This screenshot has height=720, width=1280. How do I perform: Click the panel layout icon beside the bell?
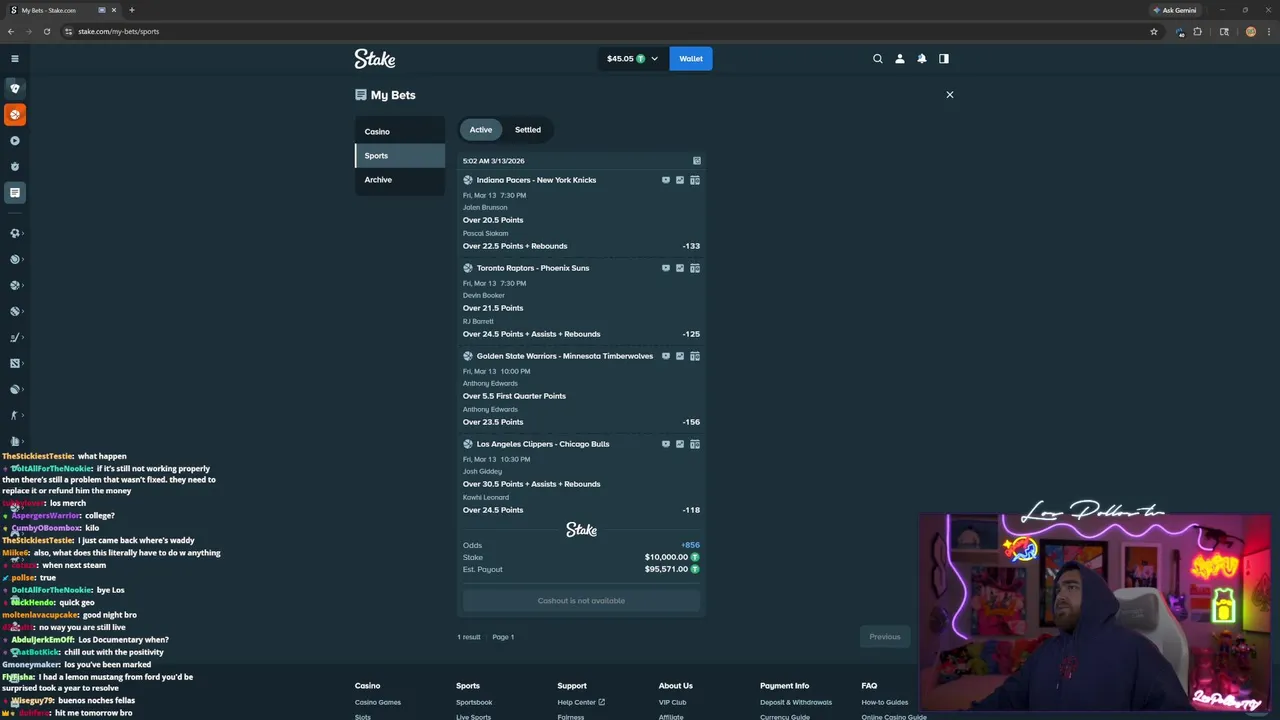click(x=944, y=59)
